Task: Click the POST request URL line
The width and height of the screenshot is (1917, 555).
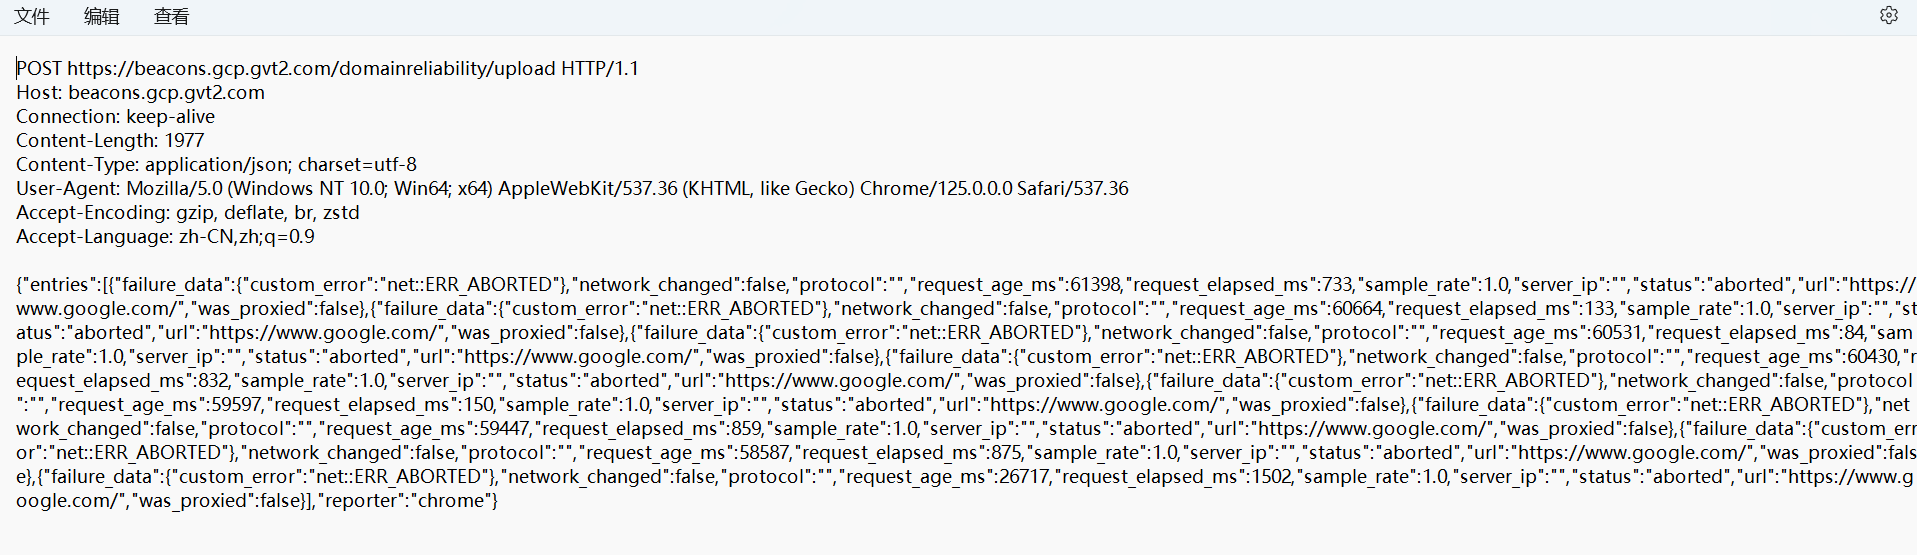Action: [x=328, y=68]
